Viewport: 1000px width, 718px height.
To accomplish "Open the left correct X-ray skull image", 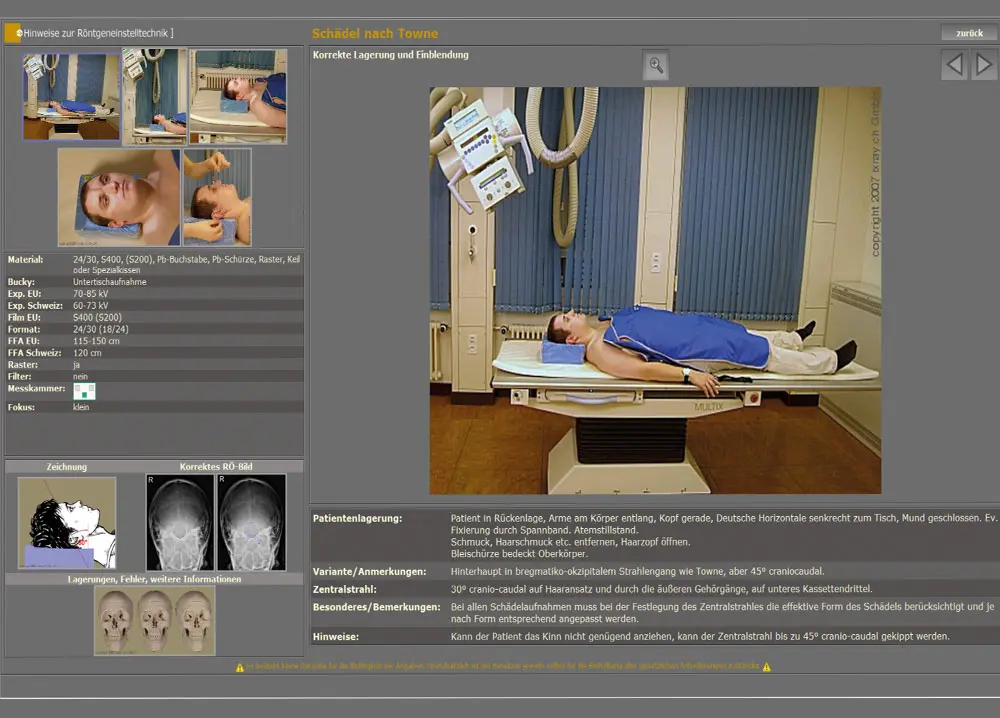I will coord(180,523).
